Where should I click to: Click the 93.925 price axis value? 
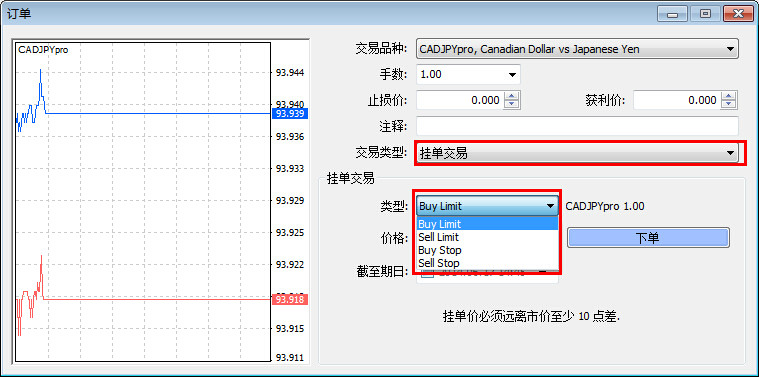290,232
